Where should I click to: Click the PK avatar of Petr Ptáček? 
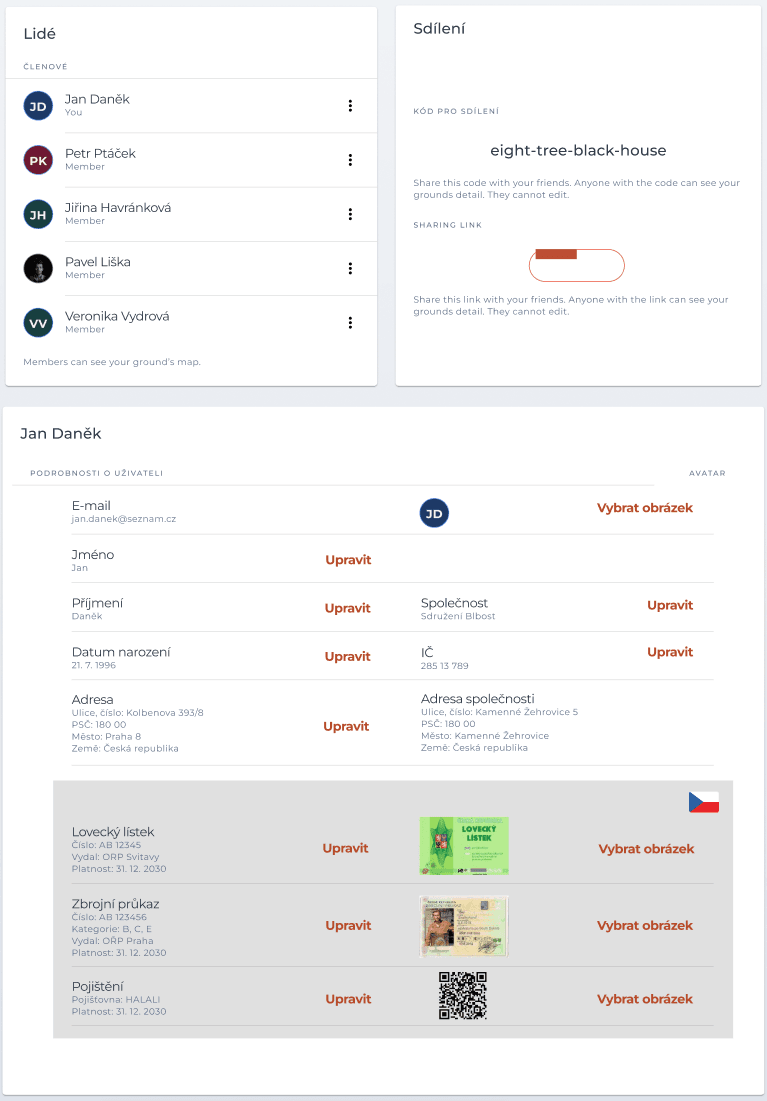point(38,160)
